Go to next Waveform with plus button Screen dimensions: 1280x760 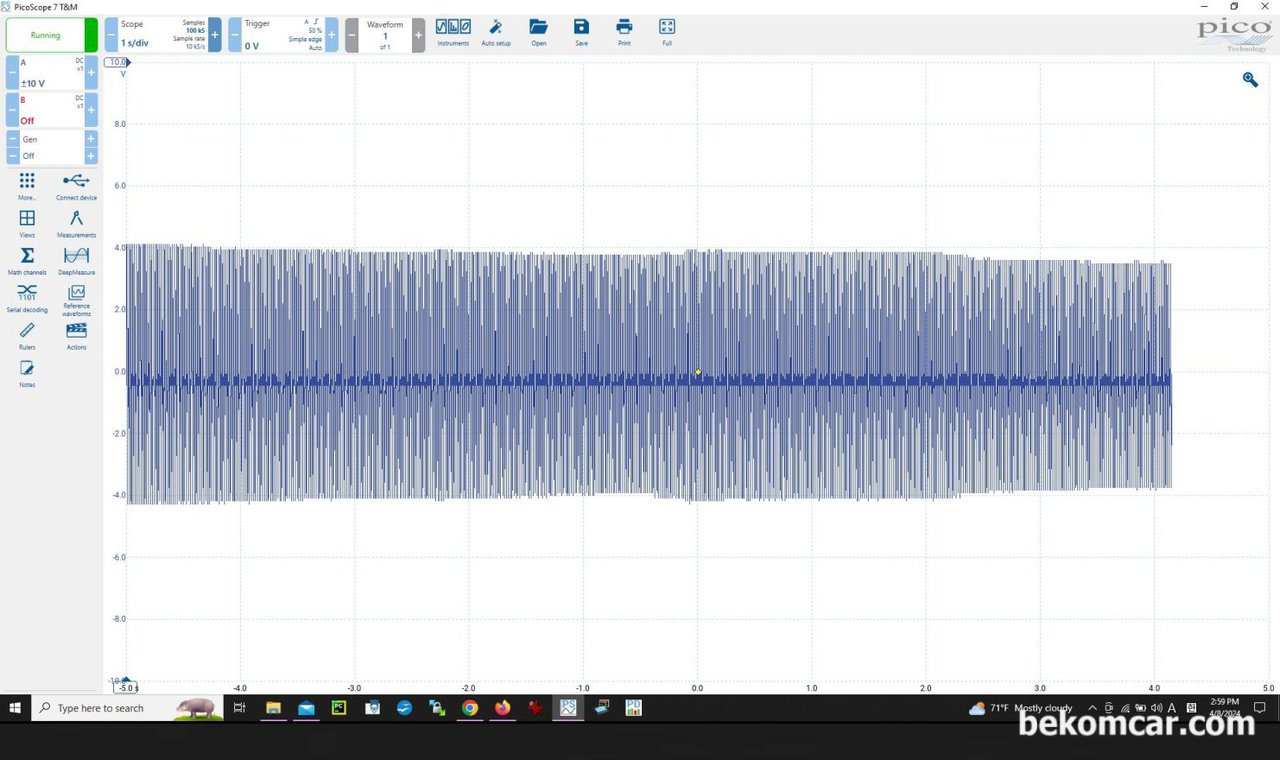pyautogui.click(x=418, y=35)
